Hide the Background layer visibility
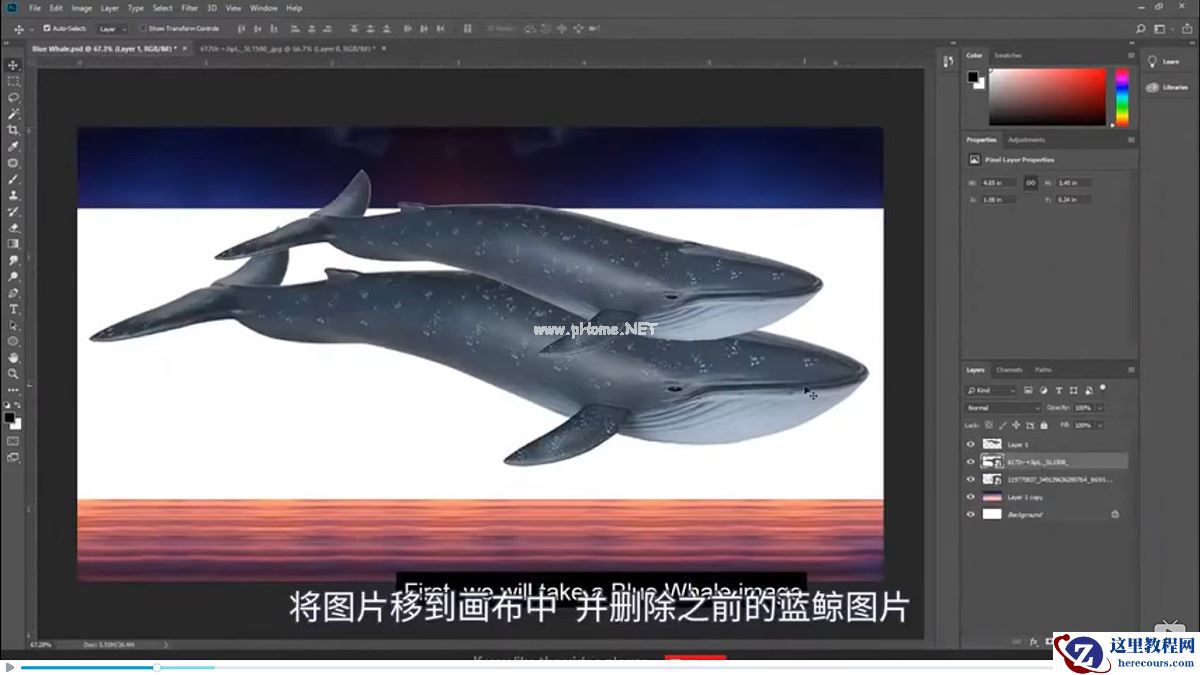Image resolution: width=1200 pixels, height=675 pixels. pyautogui.click(x=969, y=513)
